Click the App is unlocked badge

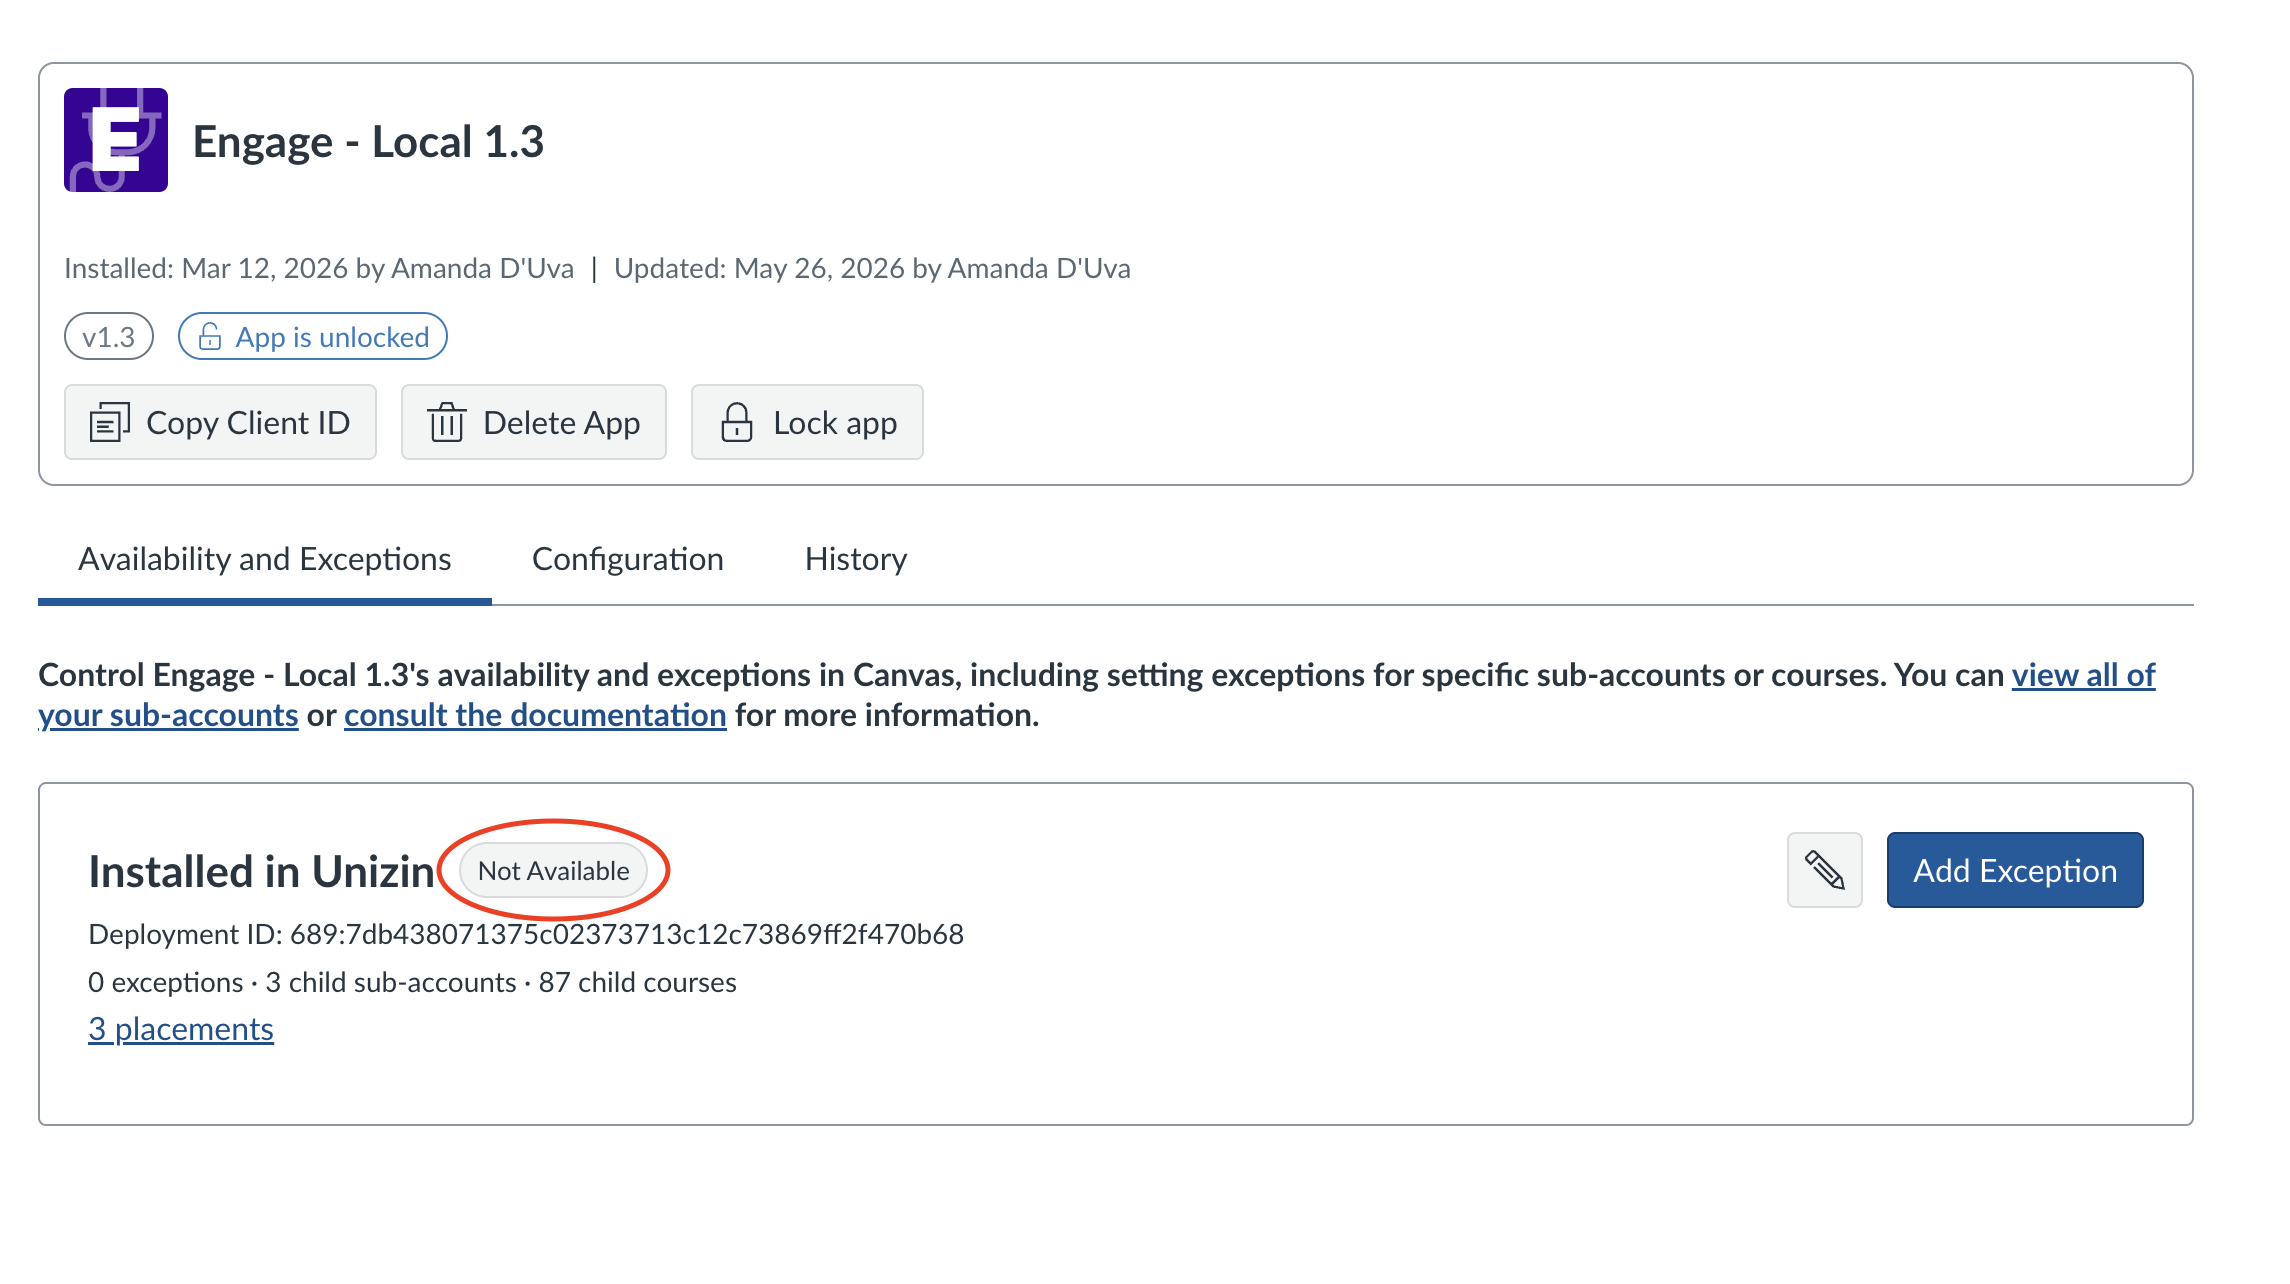(313, 337)
